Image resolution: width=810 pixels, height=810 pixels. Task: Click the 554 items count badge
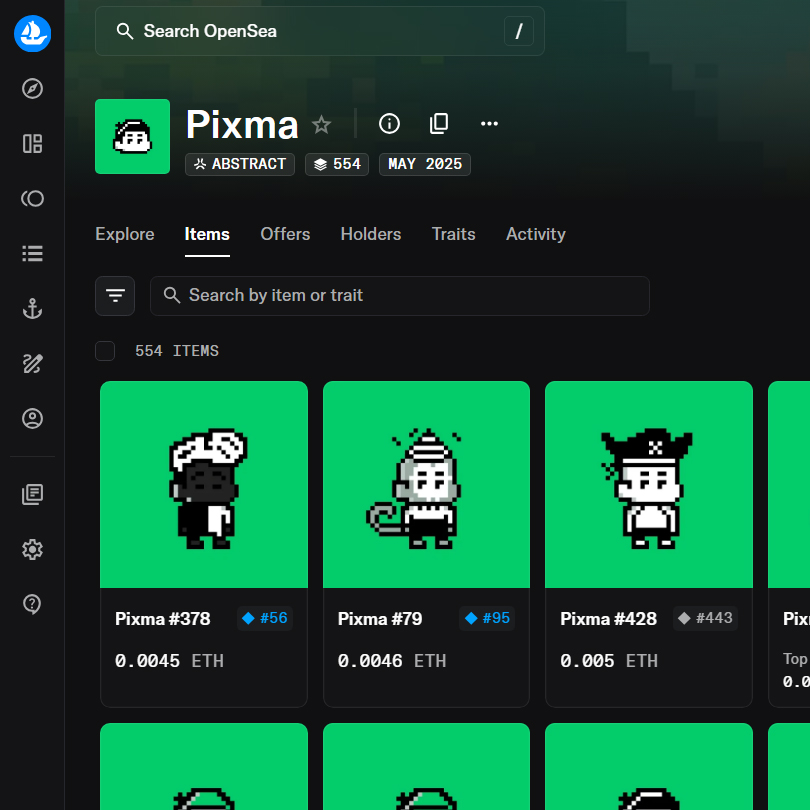[337, 164]
